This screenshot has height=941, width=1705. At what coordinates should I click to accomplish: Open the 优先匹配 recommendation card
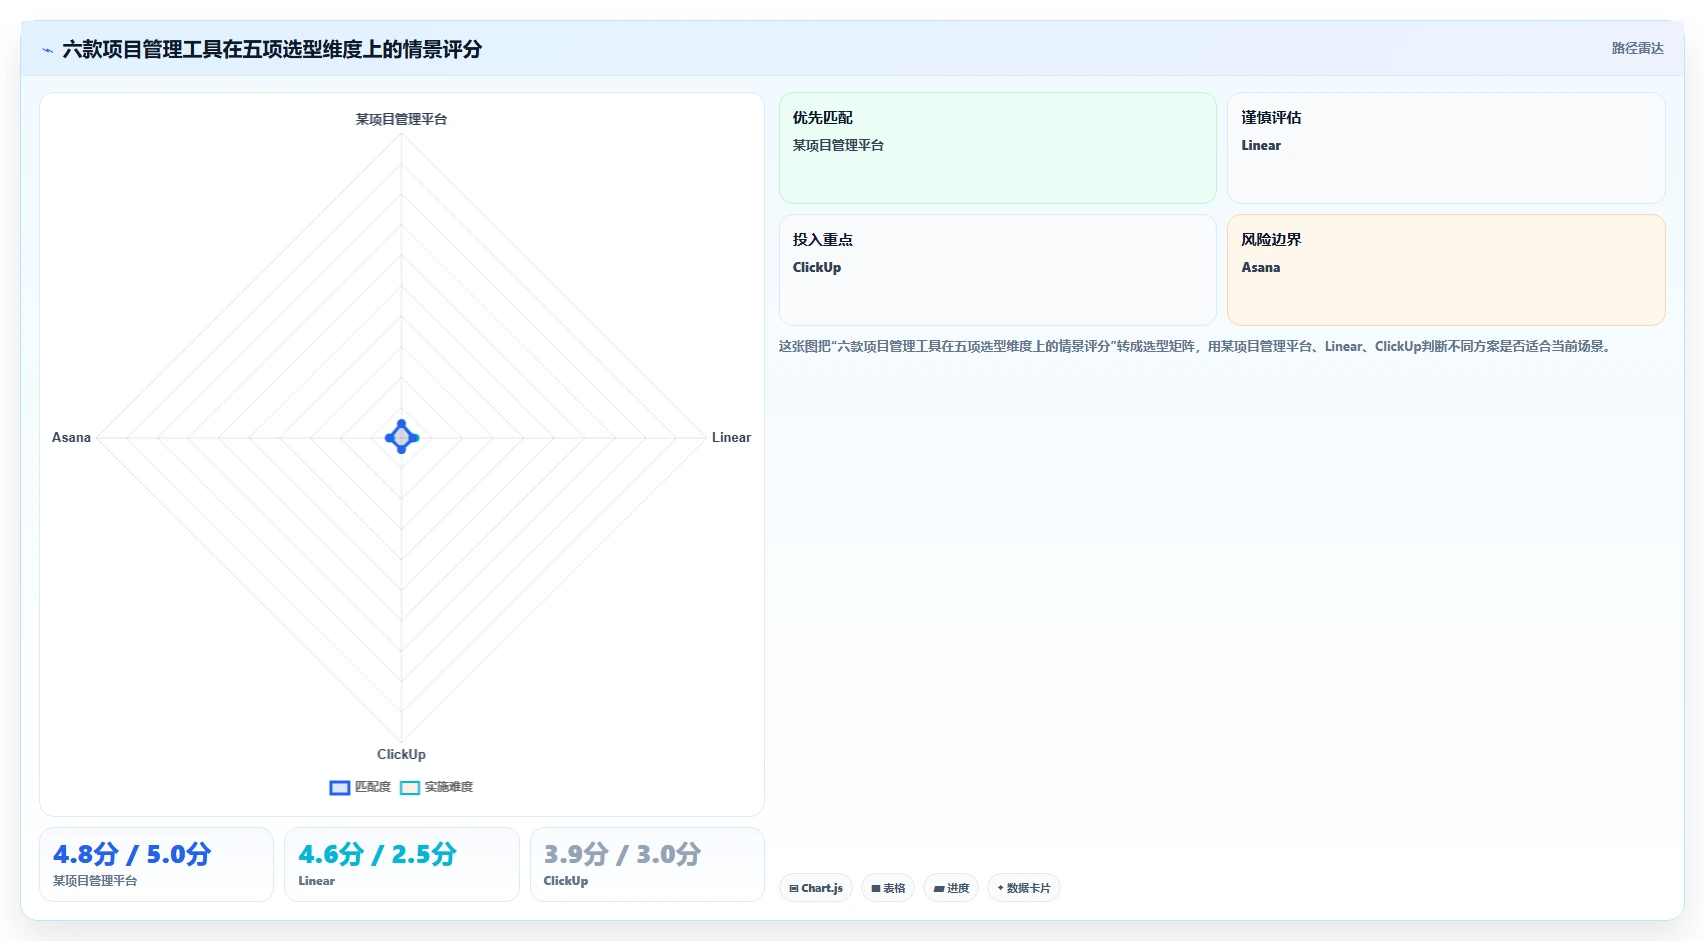tap(998, 148)
